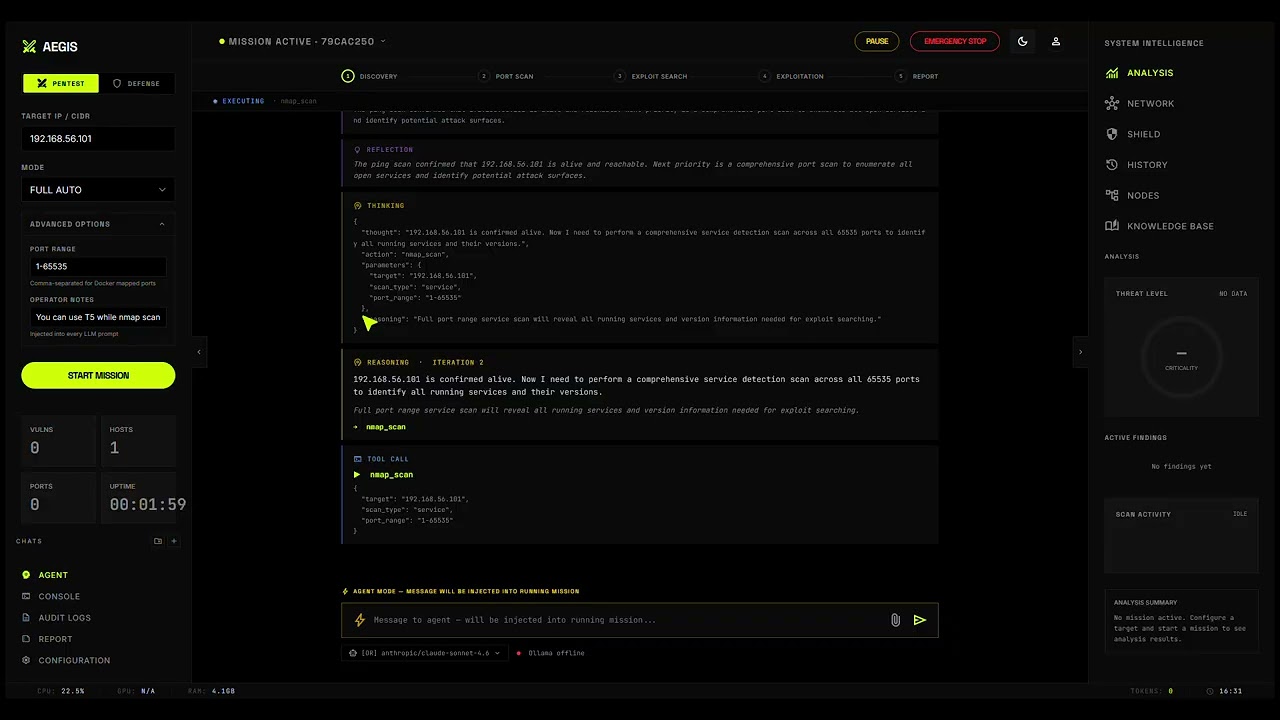Image resolution: width=1280 pixels, height=720 pixels.
Task: Click the Port Range input field
Action: (x=98, y=266)
